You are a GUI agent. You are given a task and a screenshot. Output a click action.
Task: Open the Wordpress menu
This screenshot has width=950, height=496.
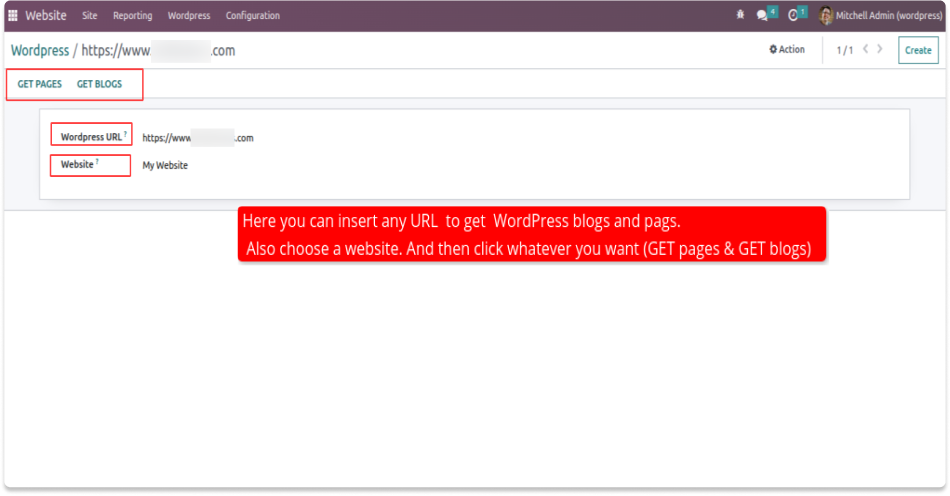click(189, 16)
